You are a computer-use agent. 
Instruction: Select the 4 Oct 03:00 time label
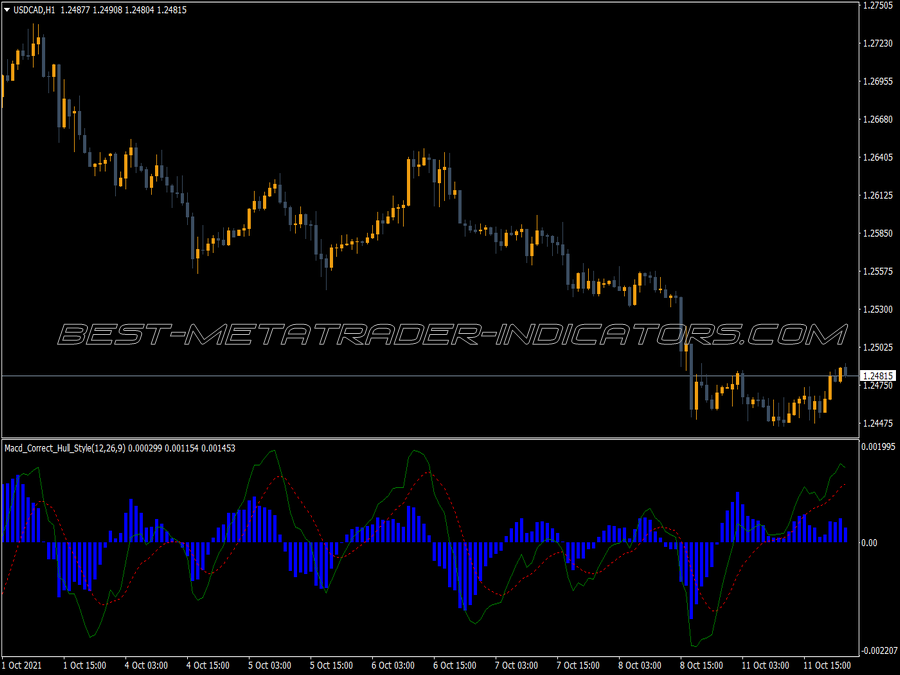(x=146, y=665)
